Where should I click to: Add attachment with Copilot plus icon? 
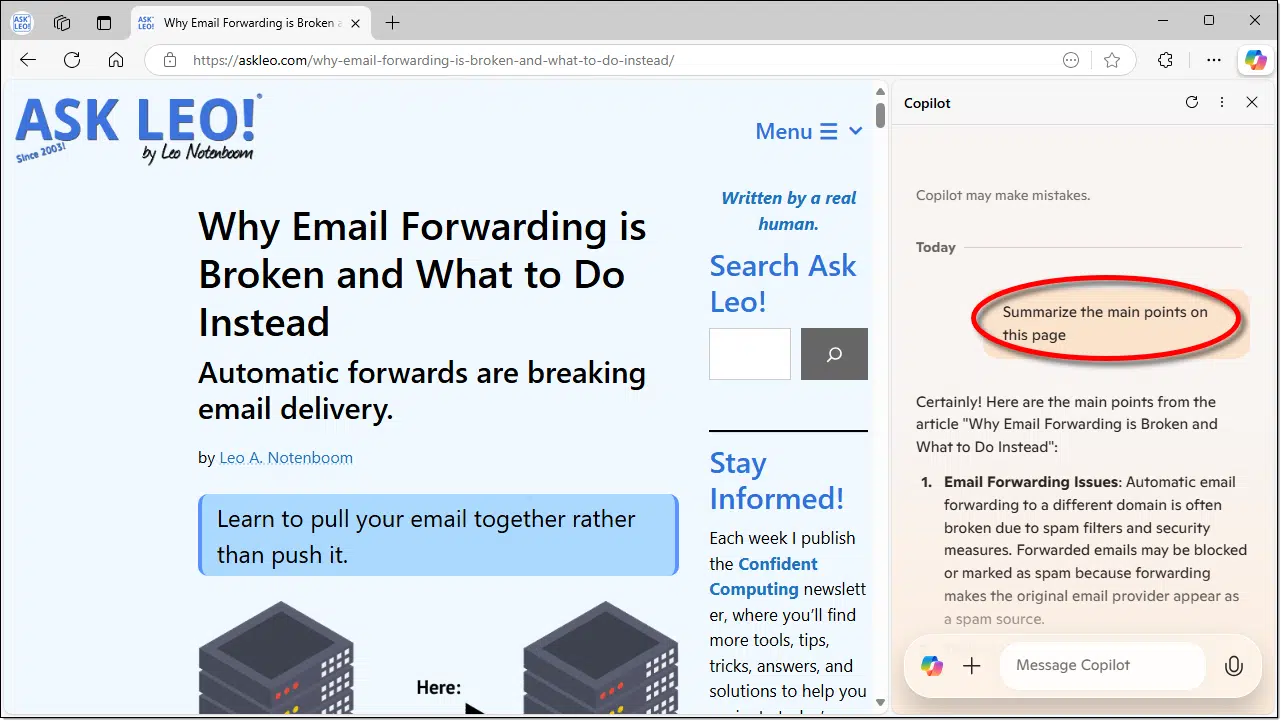971,666
